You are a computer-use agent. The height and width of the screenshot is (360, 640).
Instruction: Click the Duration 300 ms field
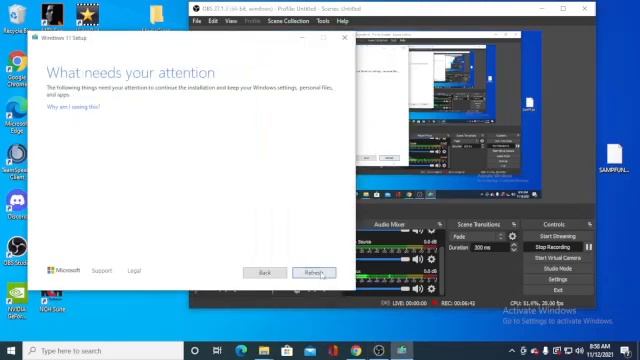click(x=491, y=248)
